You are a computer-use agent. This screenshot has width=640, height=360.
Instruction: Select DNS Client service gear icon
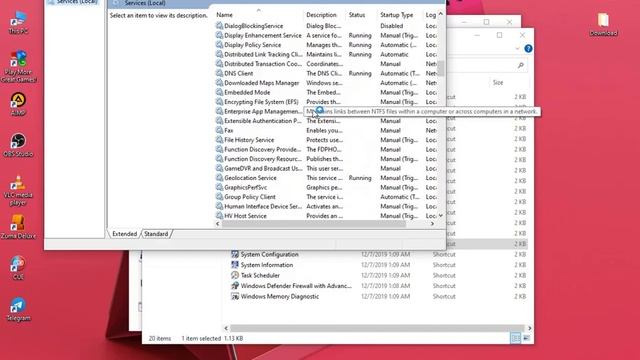coord(219,73)
